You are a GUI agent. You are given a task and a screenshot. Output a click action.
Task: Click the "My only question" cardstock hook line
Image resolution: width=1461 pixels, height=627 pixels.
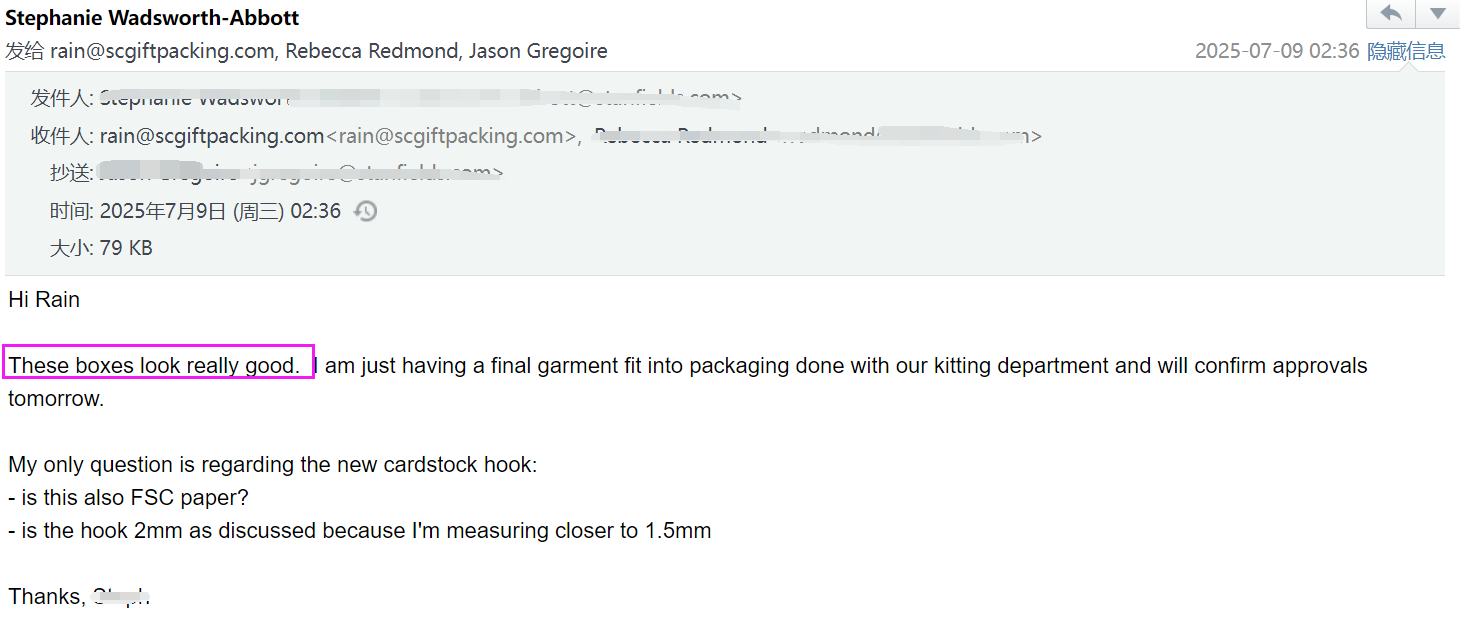273,464
